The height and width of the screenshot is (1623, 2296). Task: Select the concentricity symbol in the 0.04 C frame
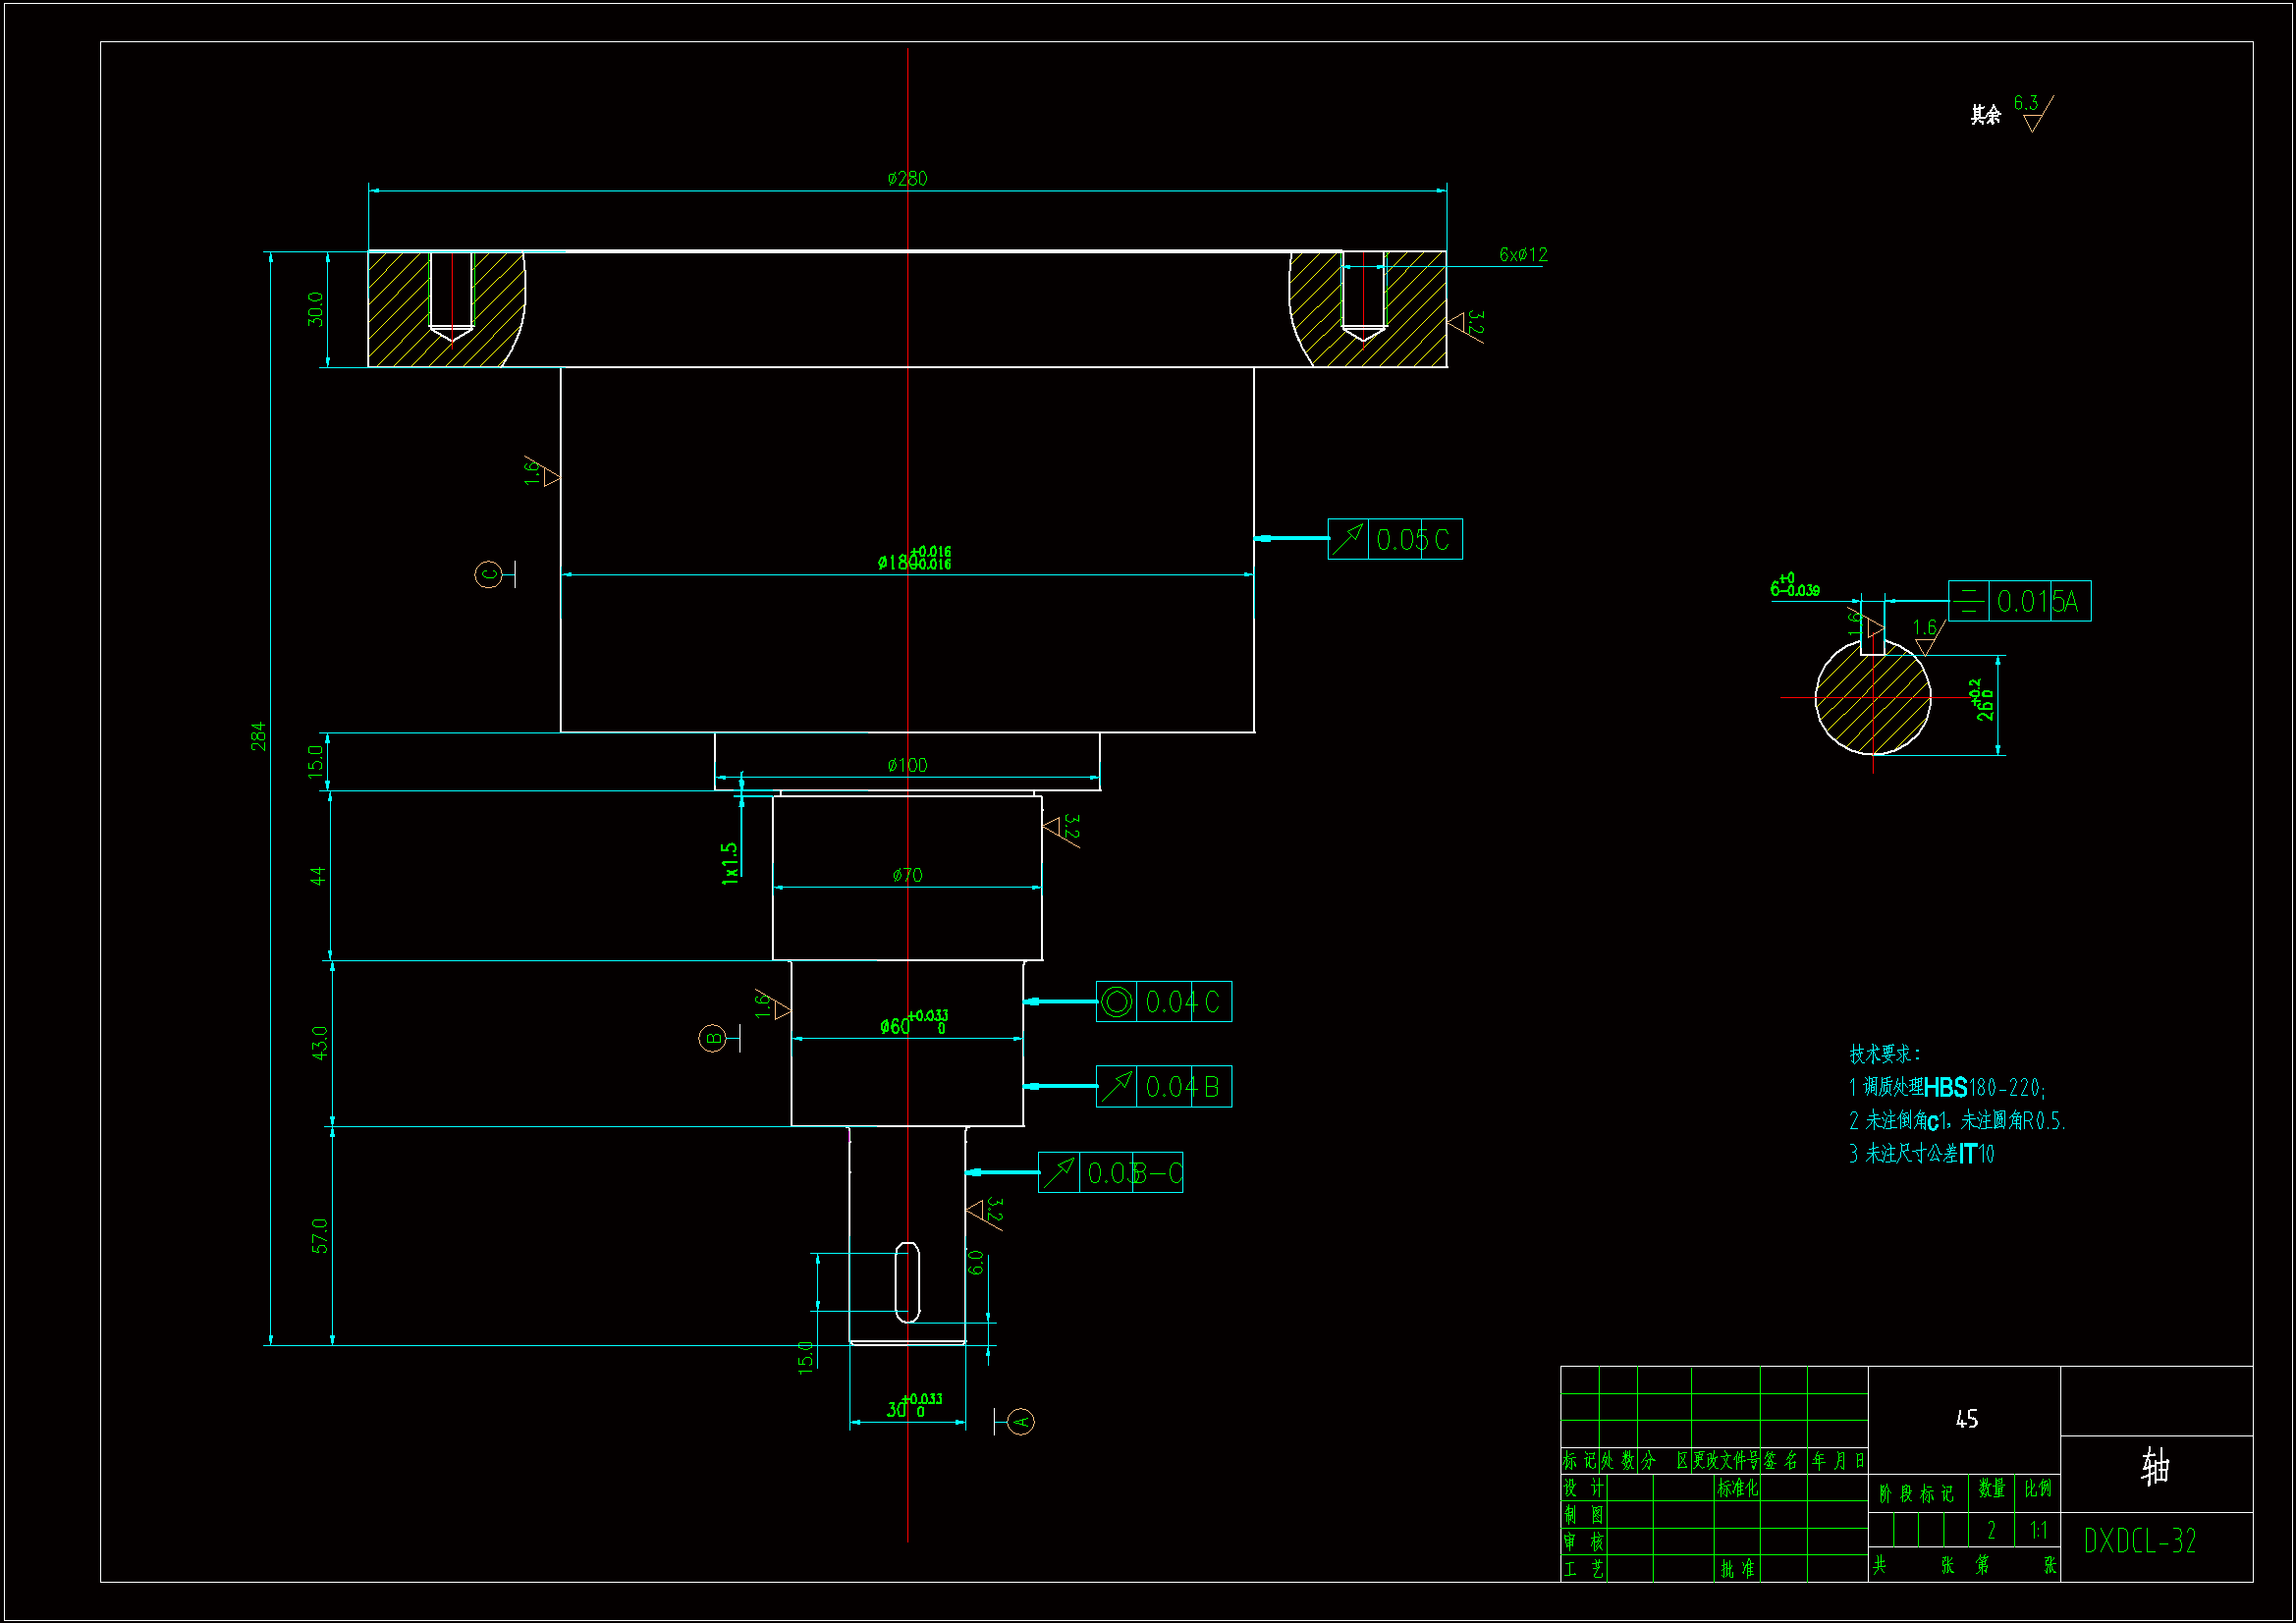coord(1116,1002)
